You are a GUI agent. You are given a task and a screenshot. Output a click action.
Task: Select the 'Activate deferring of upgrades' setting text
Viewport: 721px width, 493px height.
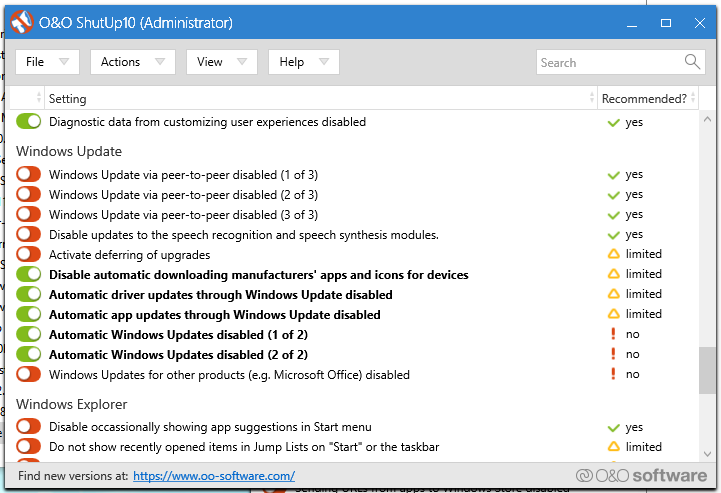[x=130, y=255]
